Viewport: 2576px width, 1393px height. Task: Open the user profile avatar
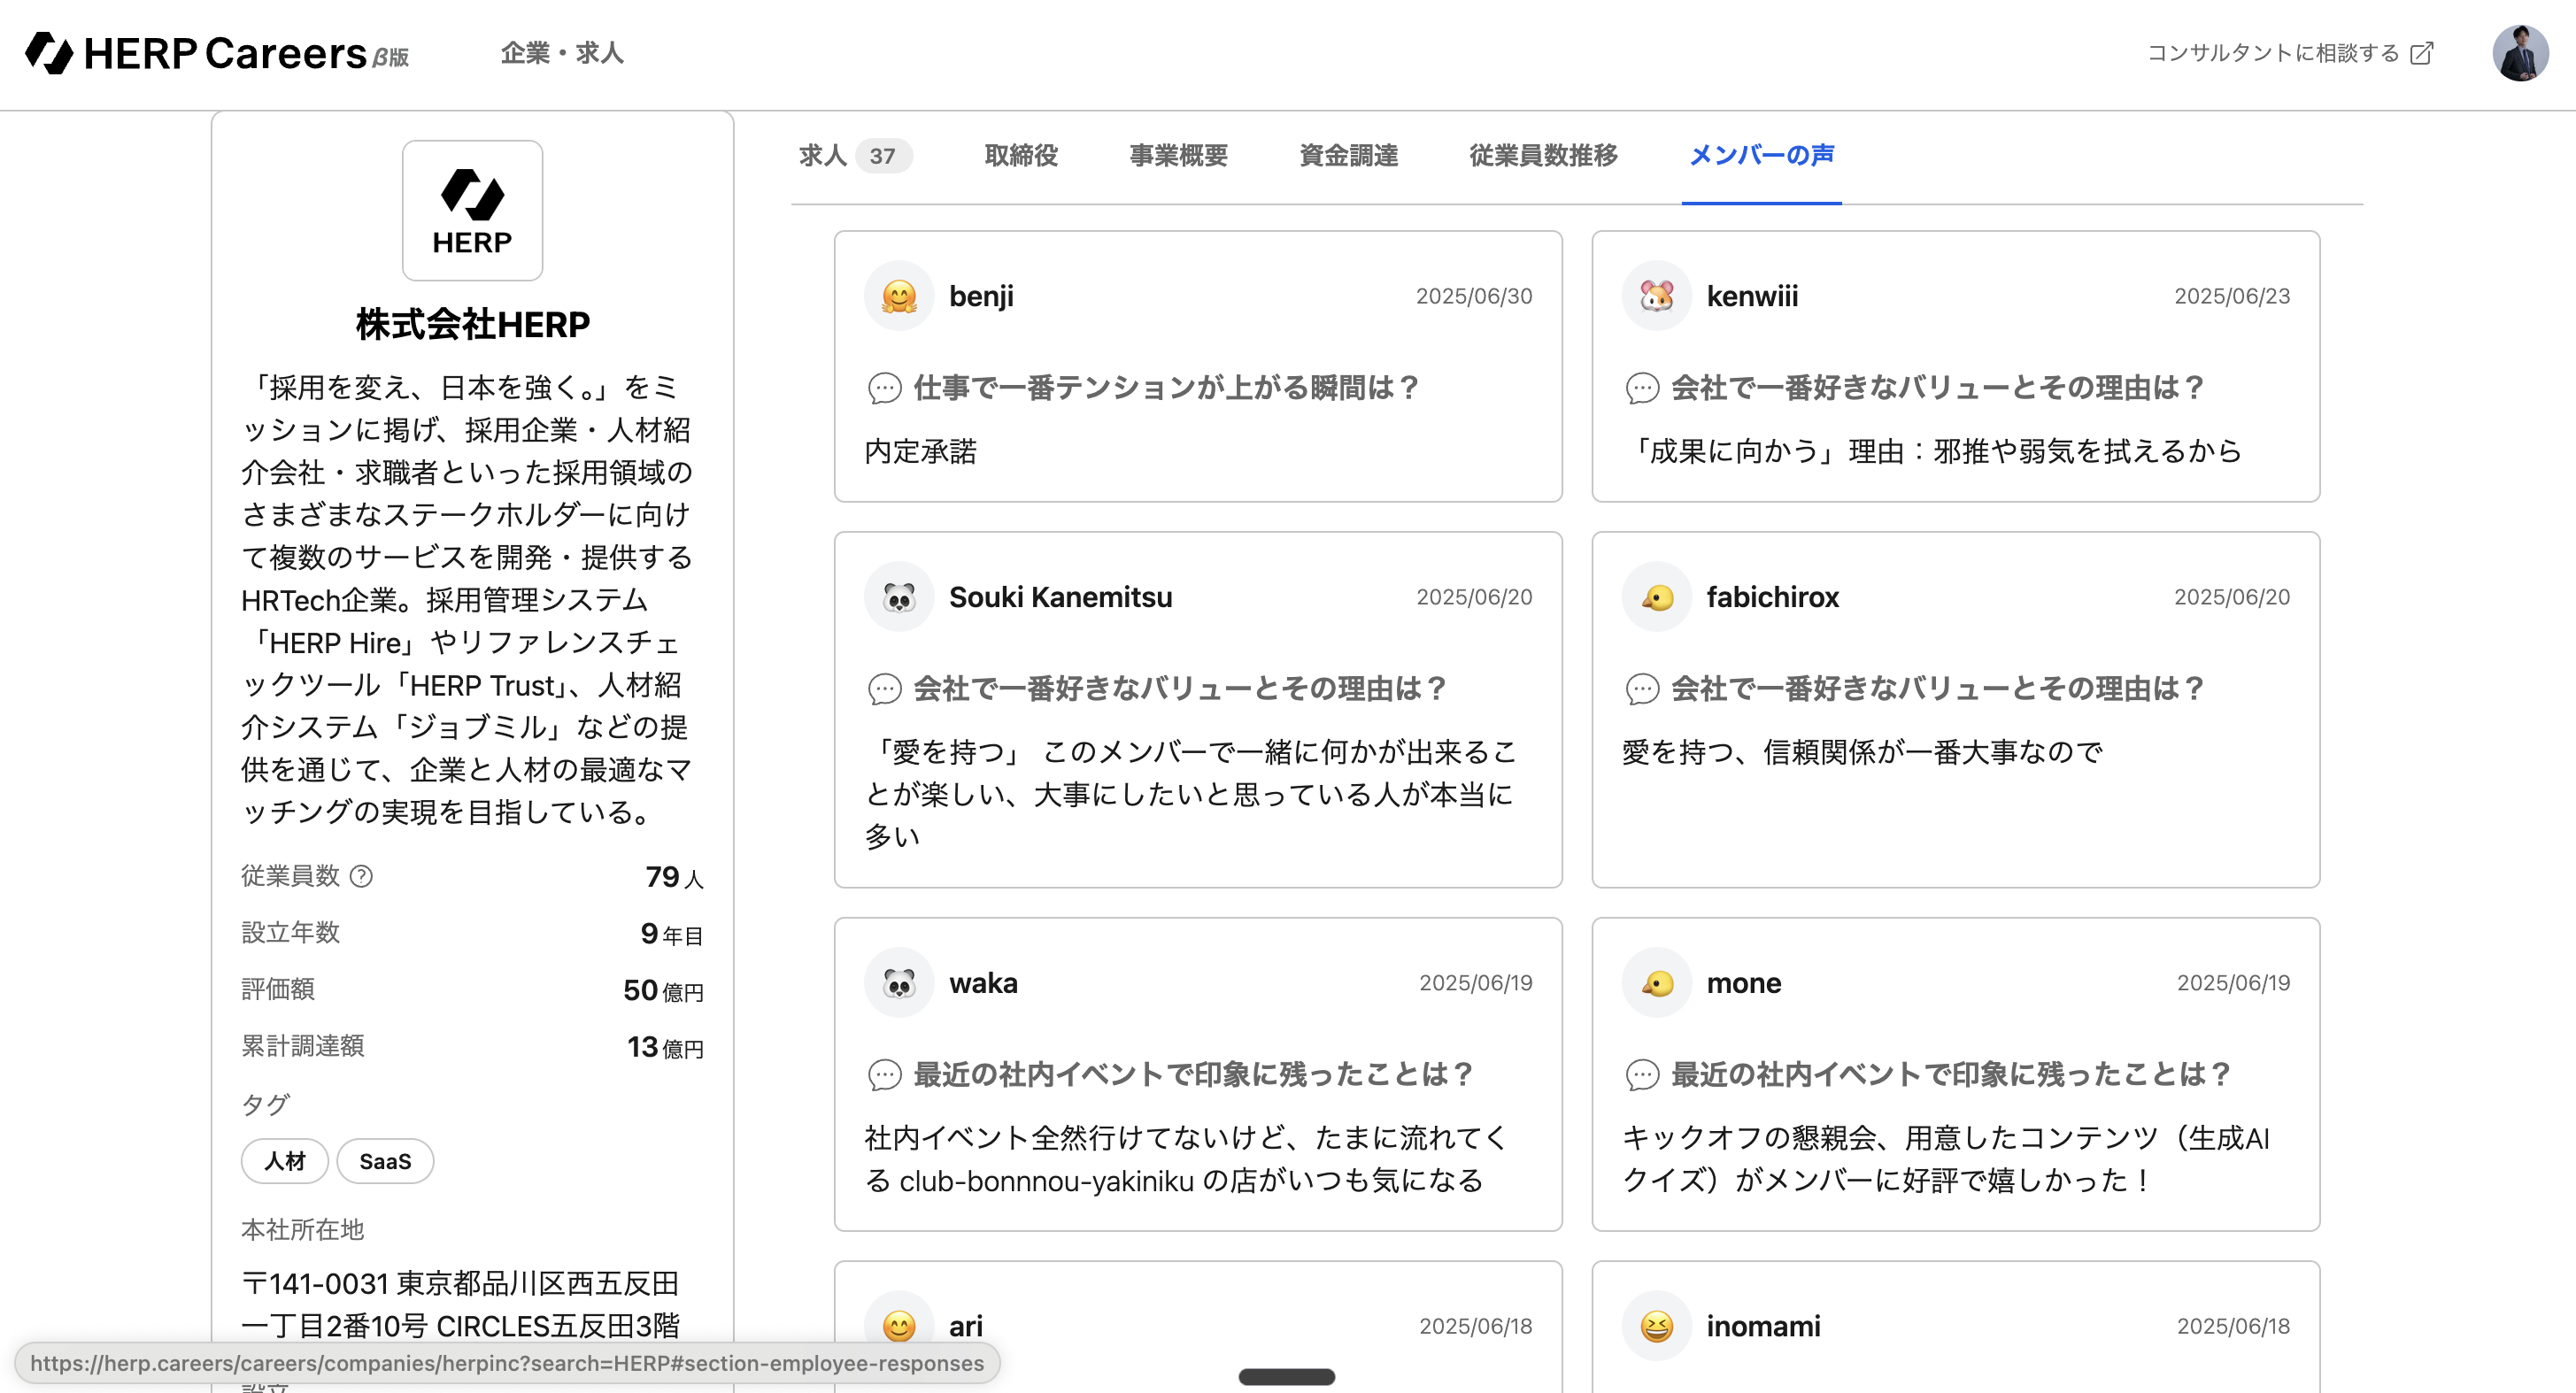pyautogui.click(x=2519, y=53)
